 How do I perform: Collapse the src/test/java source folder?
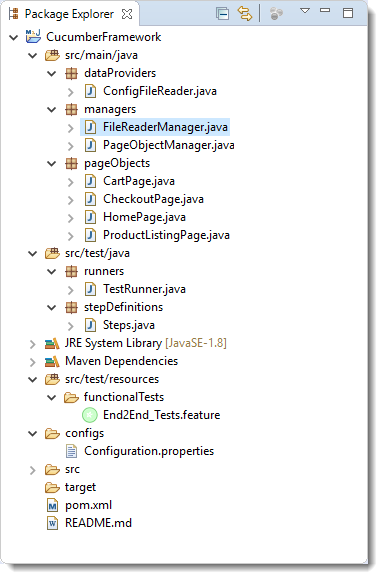(33, 254)
